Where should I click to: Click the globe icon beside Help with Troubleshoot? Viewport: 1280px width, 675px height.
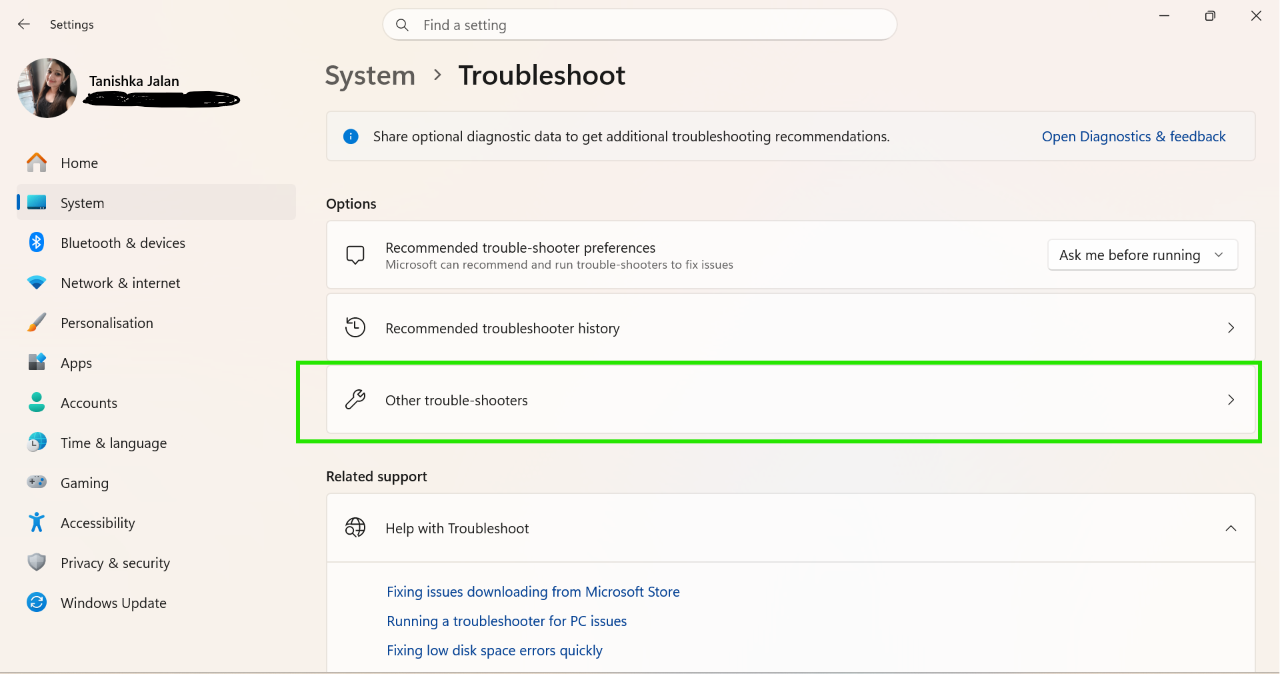pos(355,527)
